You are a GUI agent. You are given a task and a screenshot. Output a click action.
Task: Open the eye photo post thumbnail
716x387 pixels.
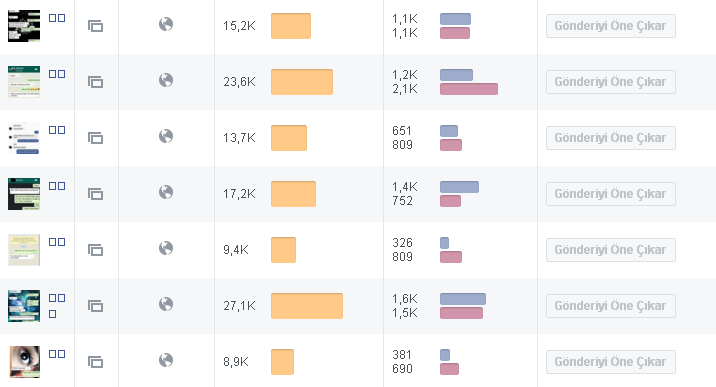[24, 362]
